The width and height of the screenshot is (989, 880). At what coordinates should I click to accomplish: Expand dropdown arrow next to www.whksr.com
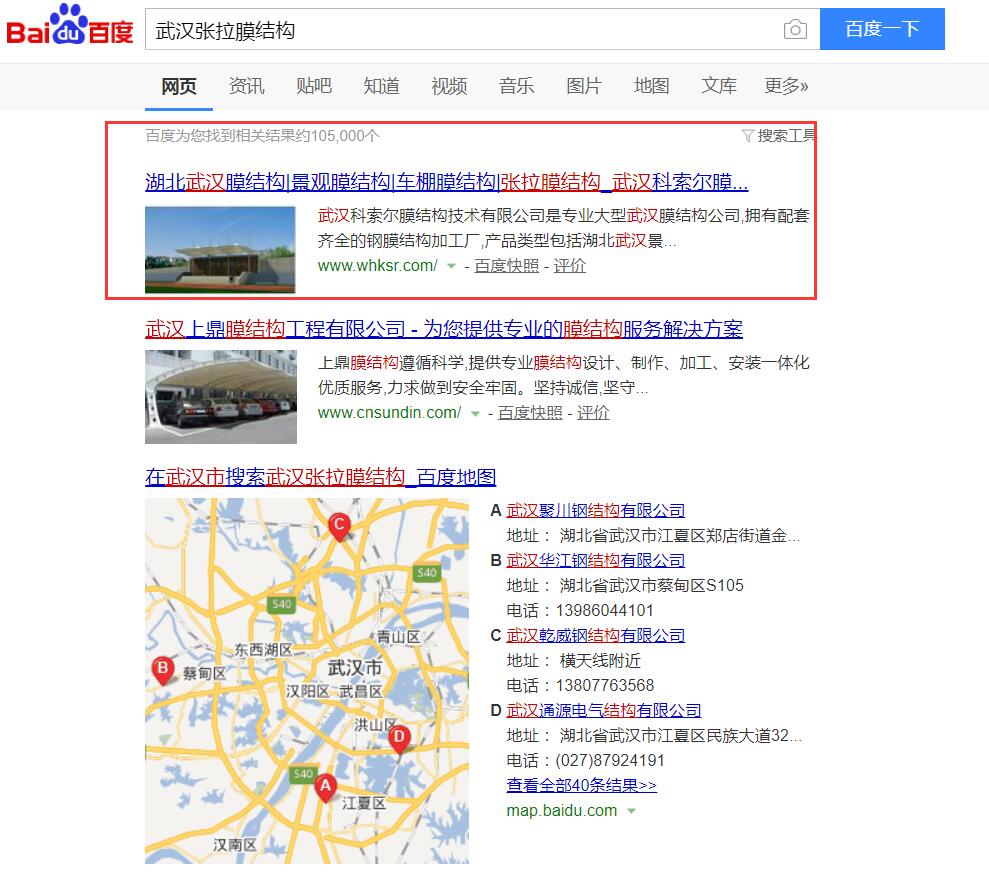[x=452, y=266]
